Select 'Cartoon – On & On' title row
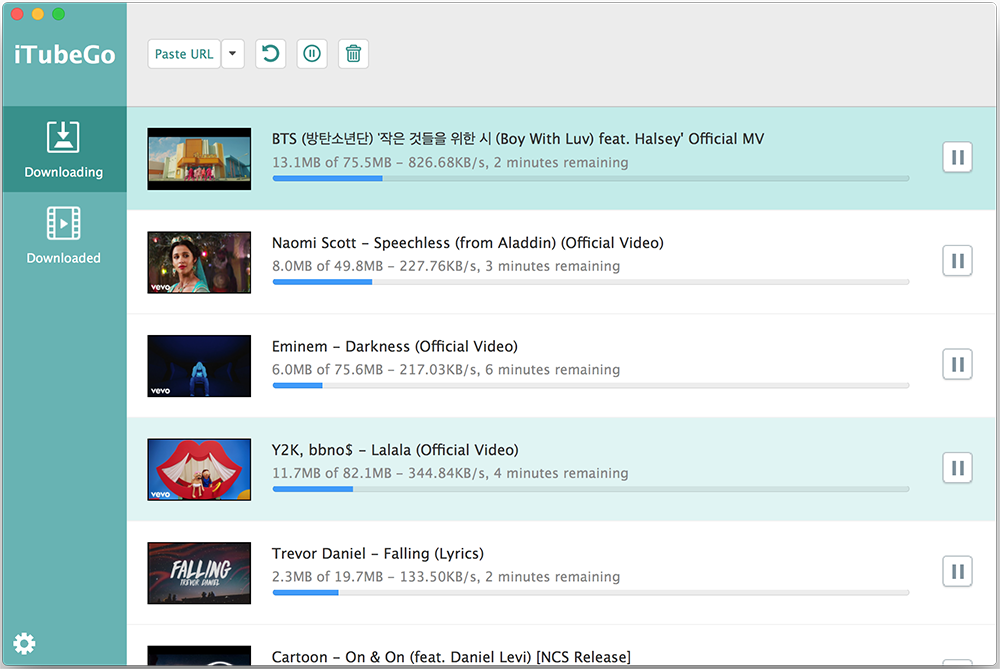 click(x=451, y=657)
